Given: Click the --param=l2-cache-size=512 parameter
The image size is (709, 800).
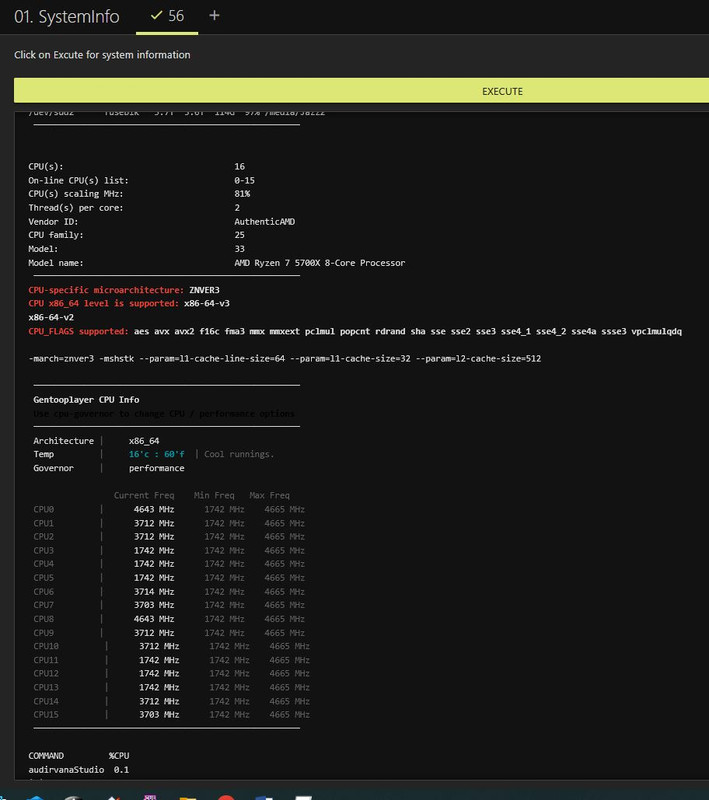Looking at the screenshot, I should tap(478, 358).
